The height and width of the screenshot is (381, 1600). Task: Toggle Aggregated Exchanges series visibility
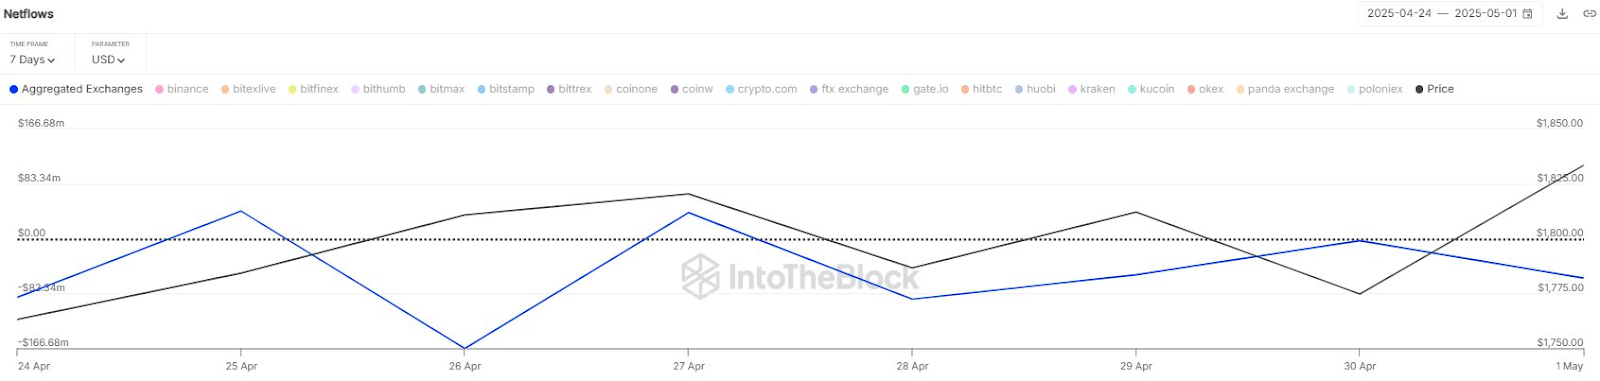click(x=76, y=89)
